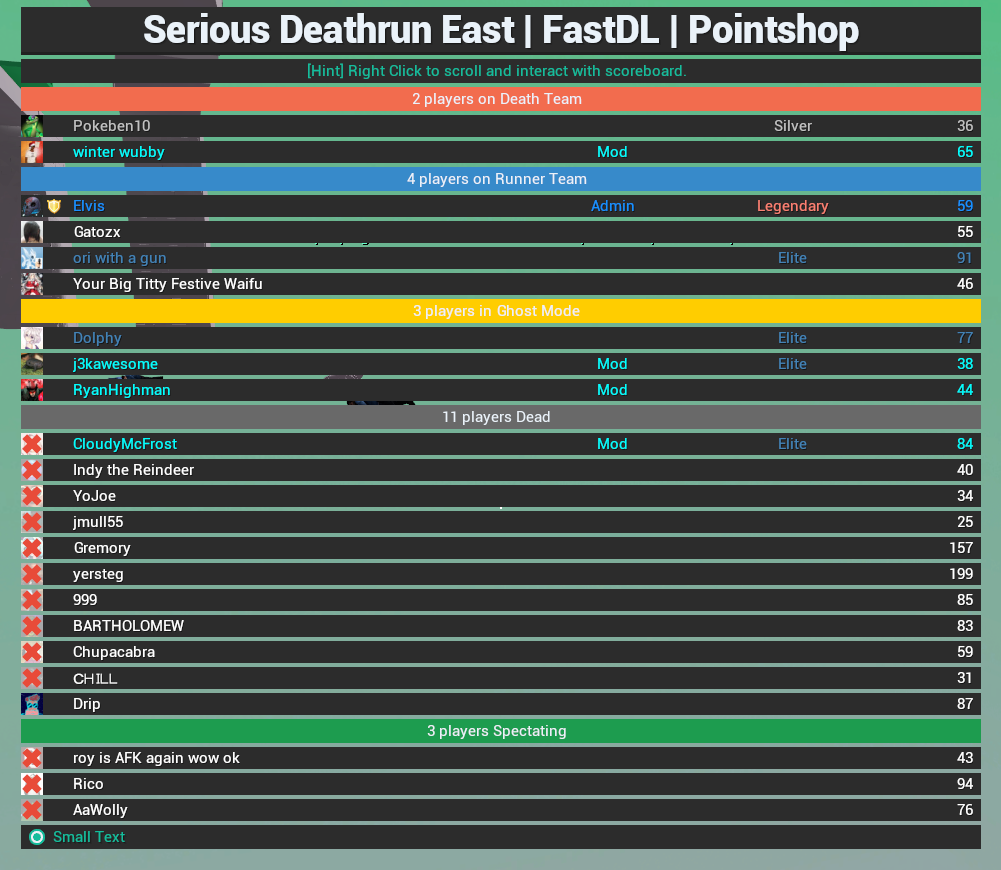Click the red X beside CloudyMcFrost
Viewport: 1001px width, 870px height.
pyautogui.click(x=32, y=444)
